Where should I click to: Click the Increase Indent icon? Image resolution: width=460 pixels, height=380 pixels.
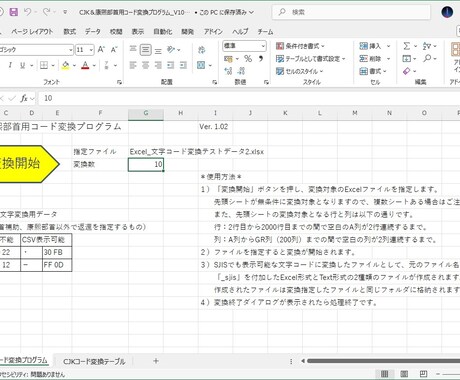pyautogui.click(x=183, y=65)
